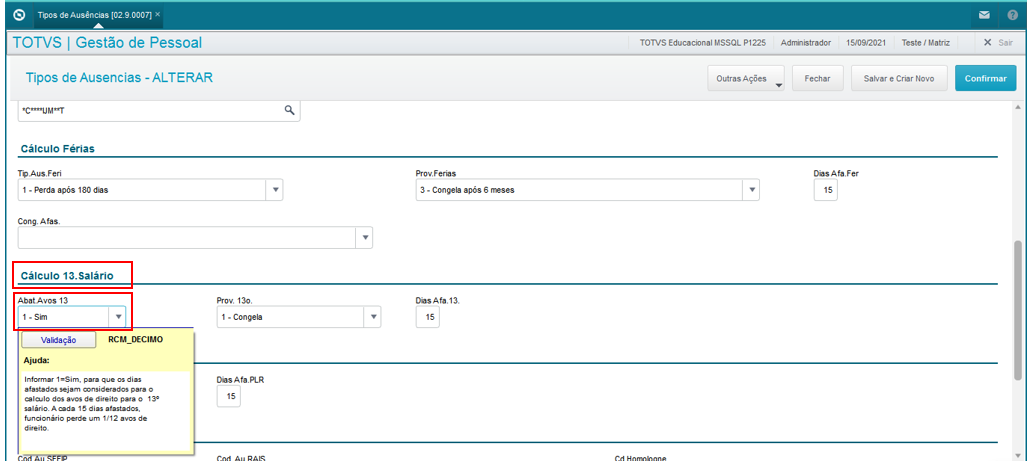Click the Dias Afa.PLR value field
Screen dimensions: 1030x461
[229, 397]
